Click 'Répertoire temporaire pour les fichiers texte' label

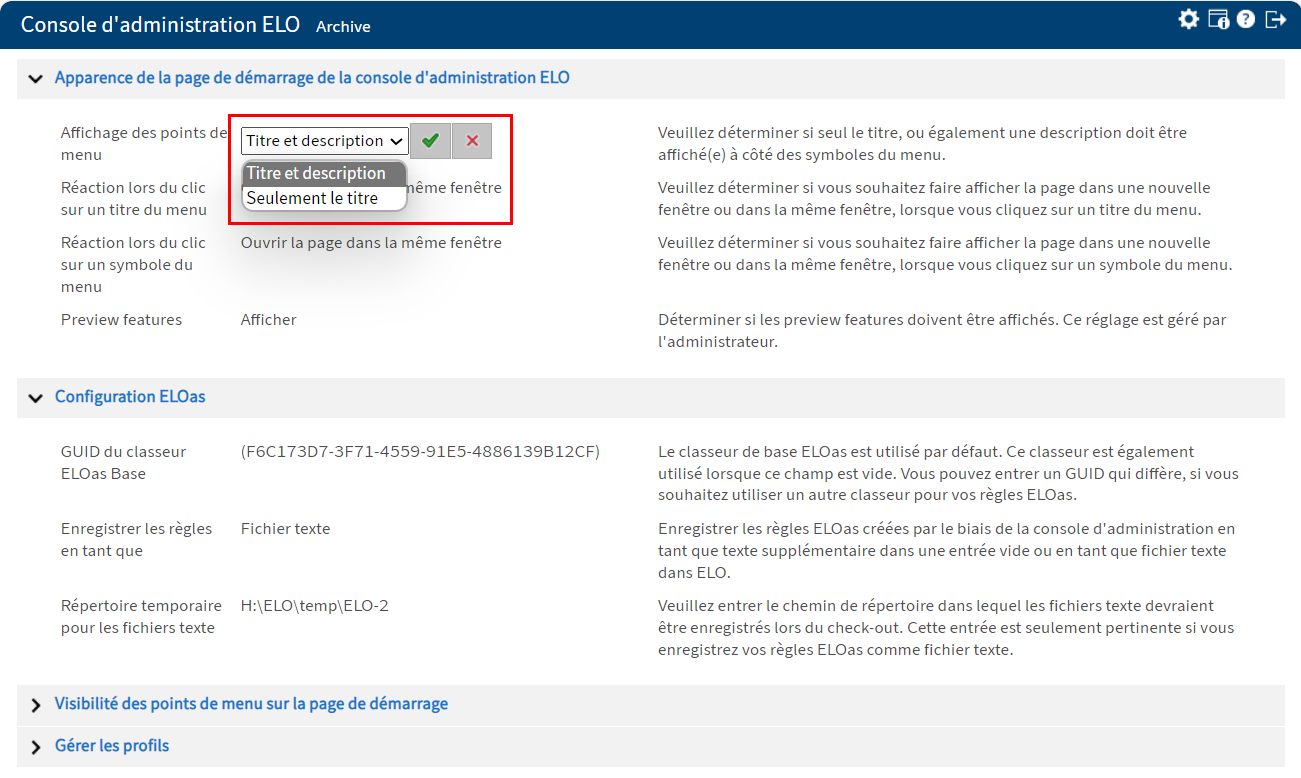[x=141, y=617]
